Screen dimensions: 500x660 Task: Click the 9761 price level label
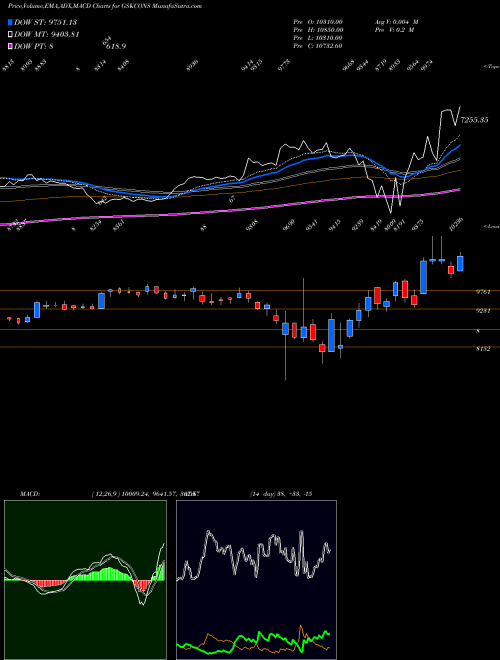(x=483, y=292)
